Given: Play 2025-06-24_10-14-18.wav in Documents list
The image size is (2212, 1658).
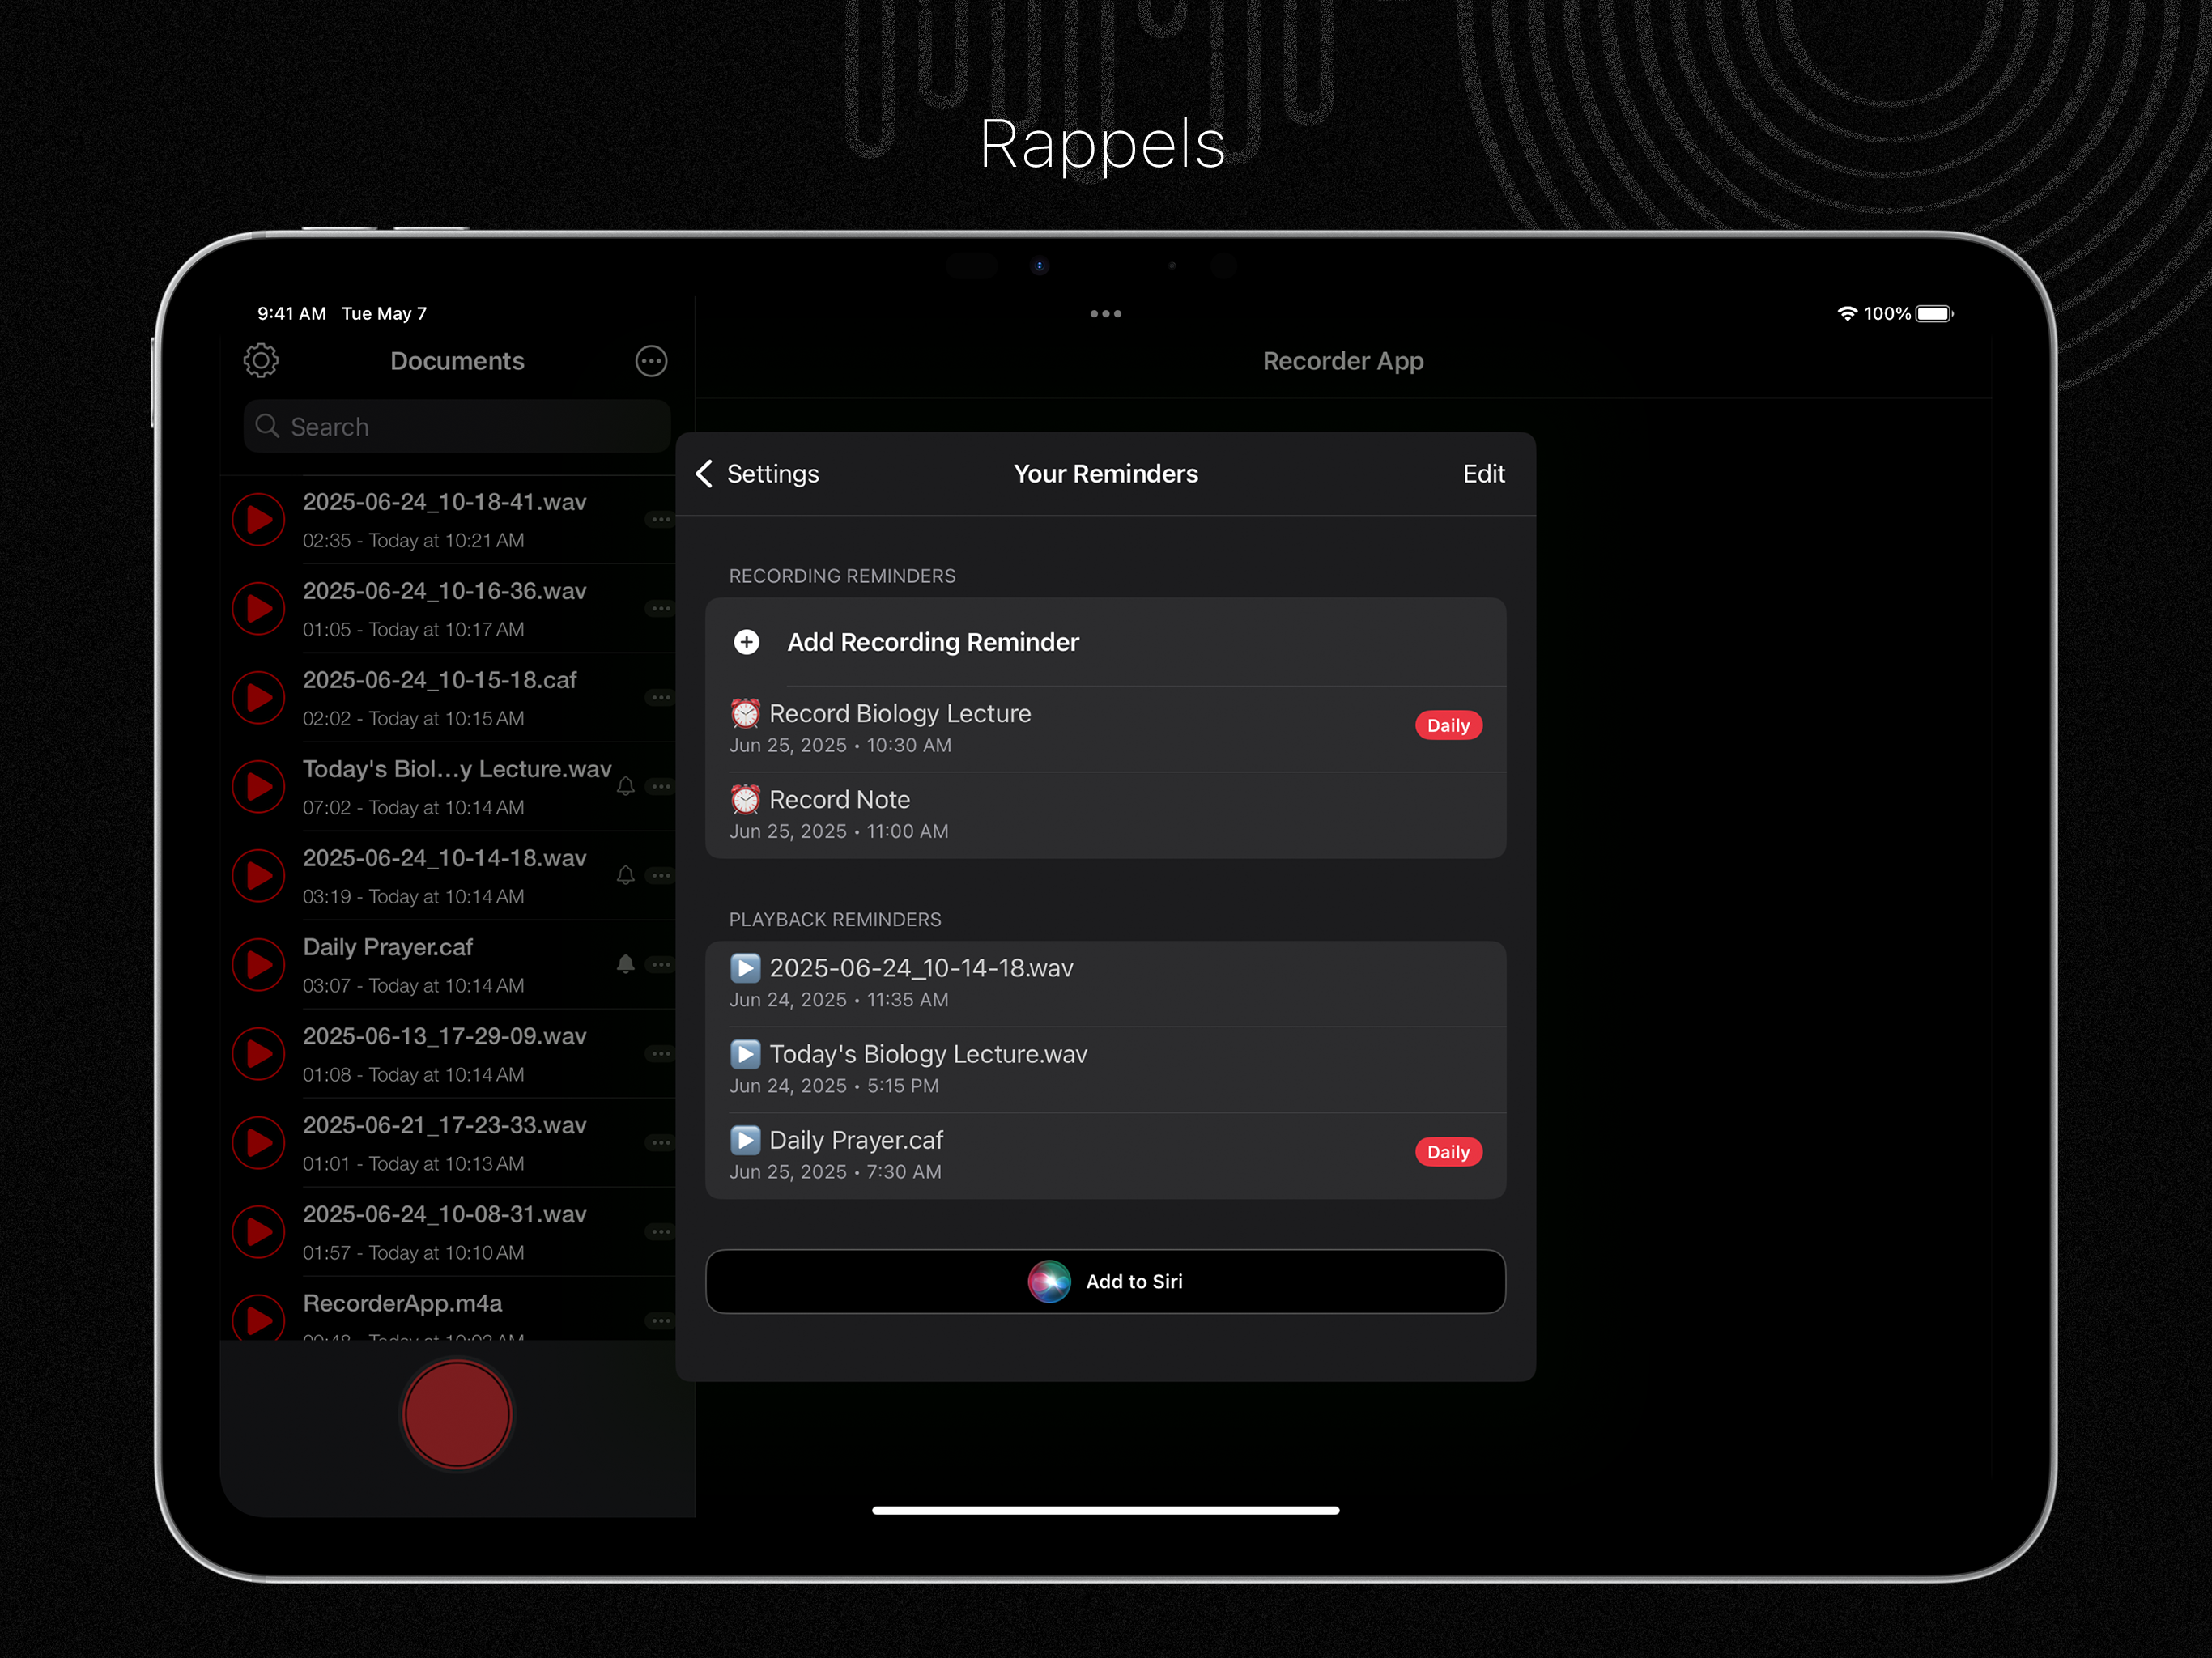Looking at the screenshot, I should [x=259, y=876].
